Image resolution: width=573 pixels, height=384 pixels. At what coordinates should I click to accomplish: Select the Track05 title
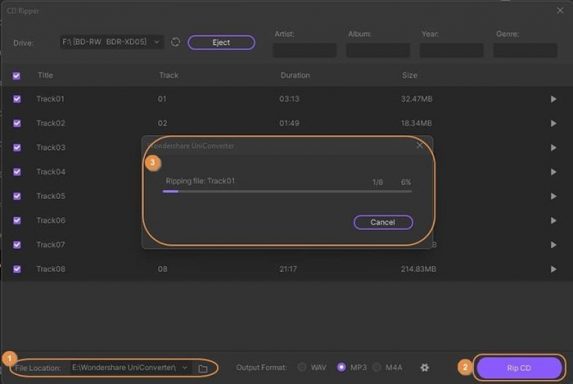coord(51,196)
